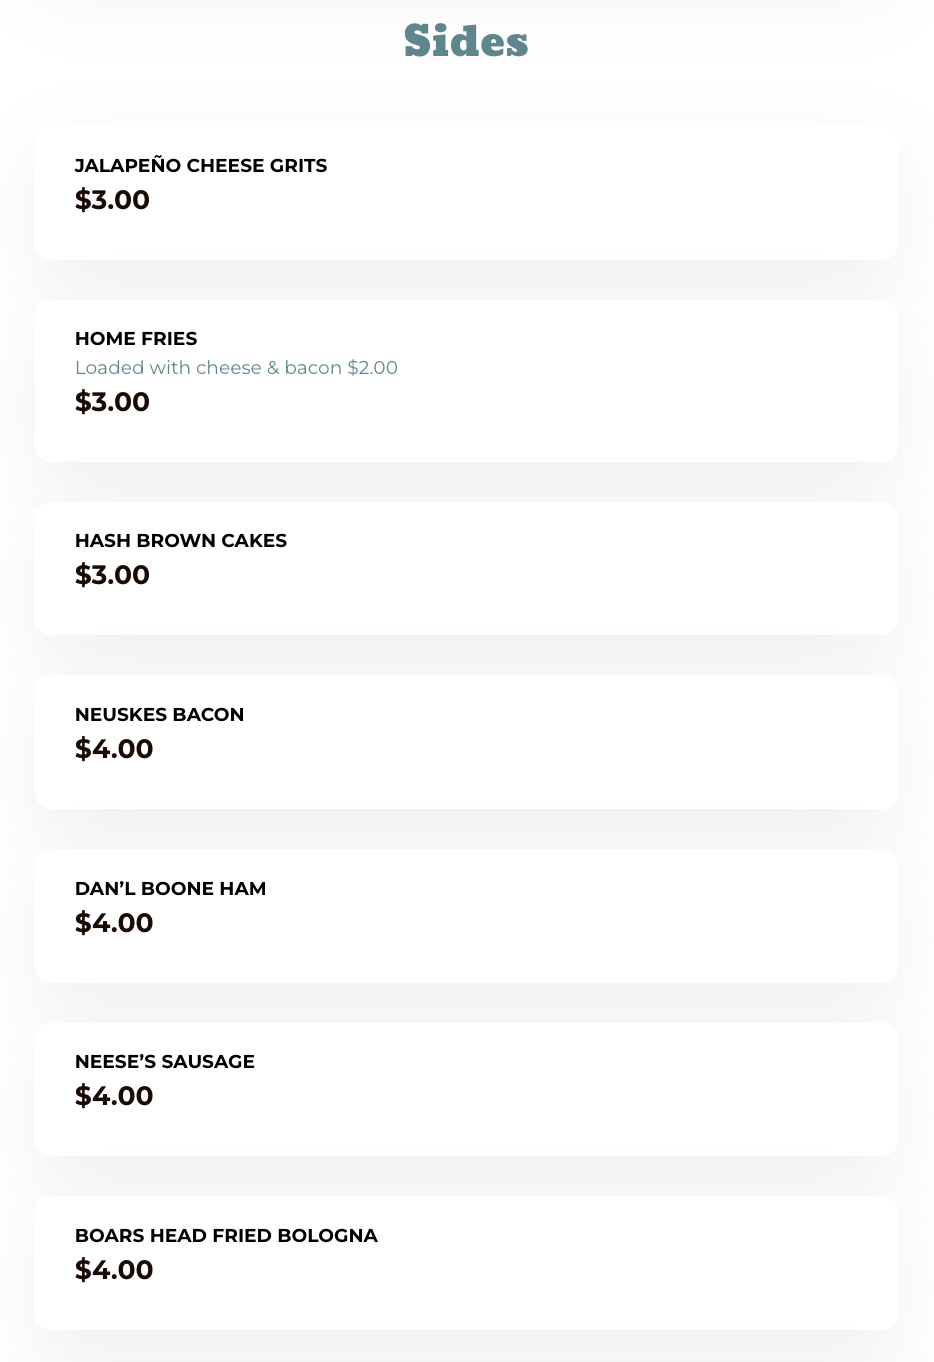This screenshot has height=1362, width=934.
Task: Click the Dan'l Boone Ham $4.00 price
Action: tap(114, 923)
